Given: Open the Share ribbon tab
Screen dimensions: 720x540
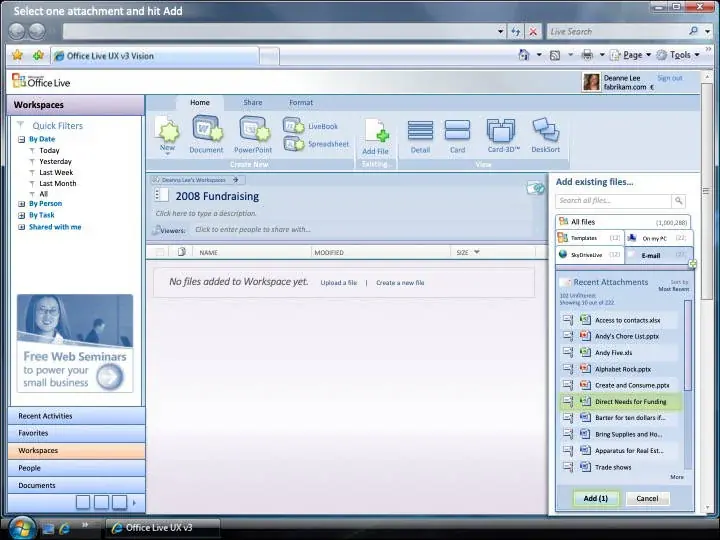Looking at the screenshot, I should [253, 102].
